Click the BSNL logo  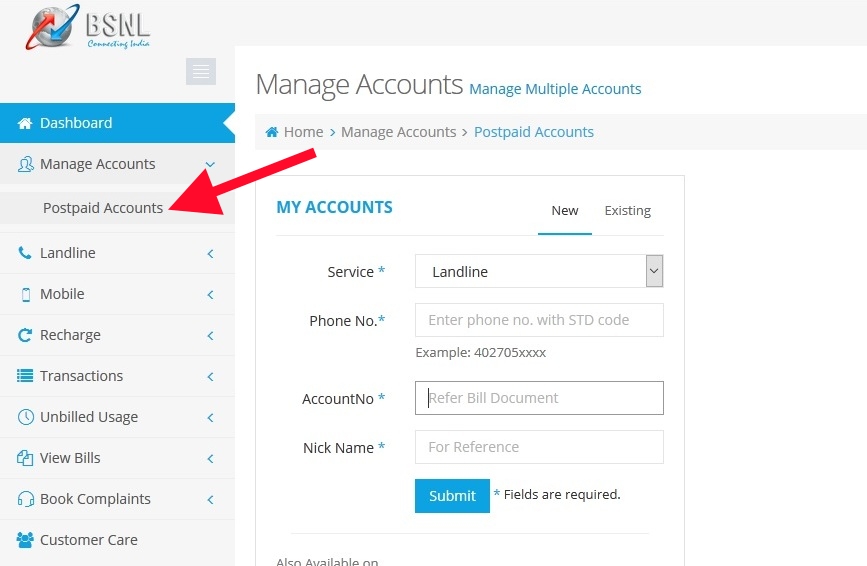pyautogui.click(x=88, y=27)
